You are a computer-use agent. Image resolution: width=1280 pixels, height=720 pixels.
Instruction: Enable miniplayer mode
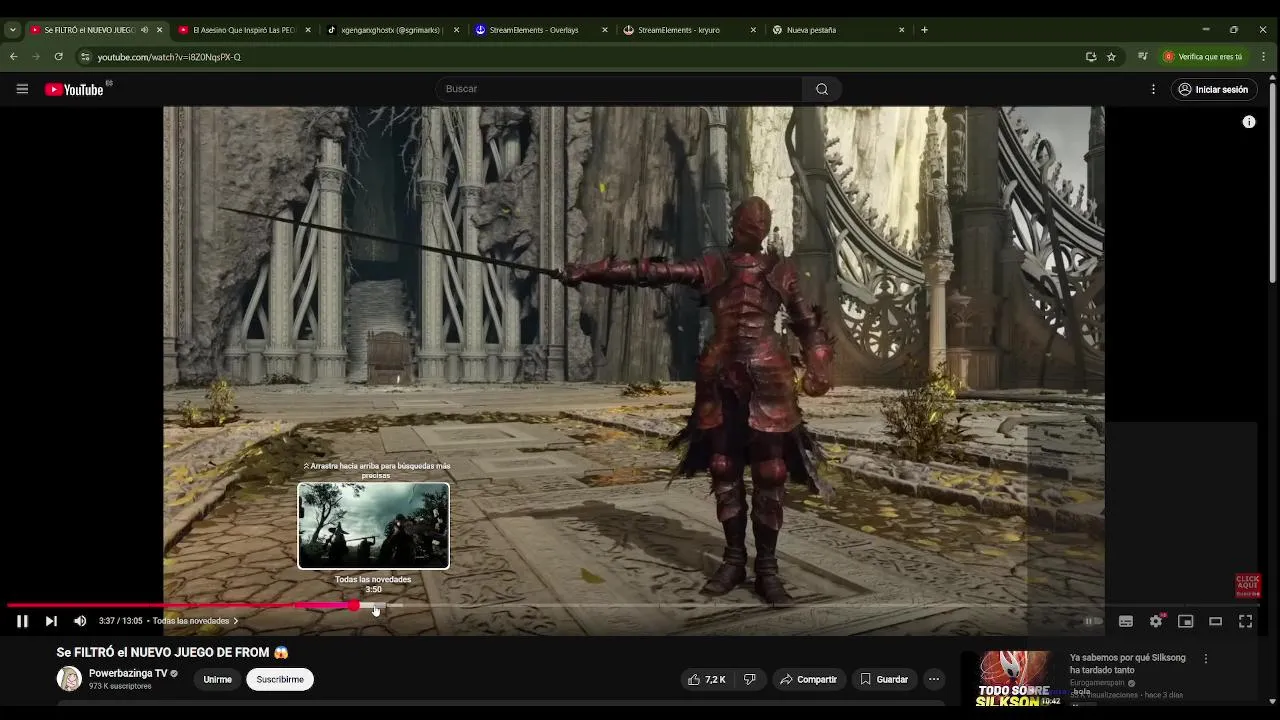click(x=1186, y=621)
